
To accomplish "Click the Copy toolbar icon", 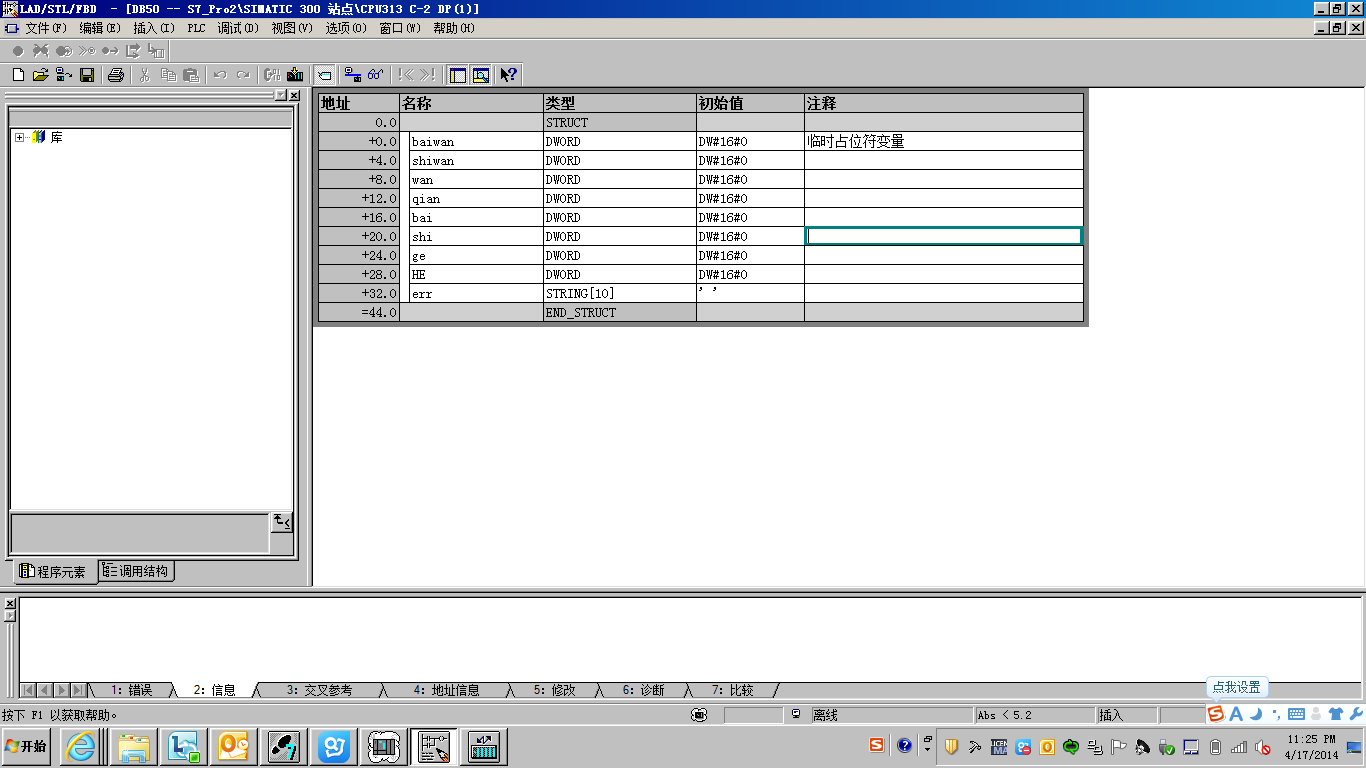I will point(168,75).
